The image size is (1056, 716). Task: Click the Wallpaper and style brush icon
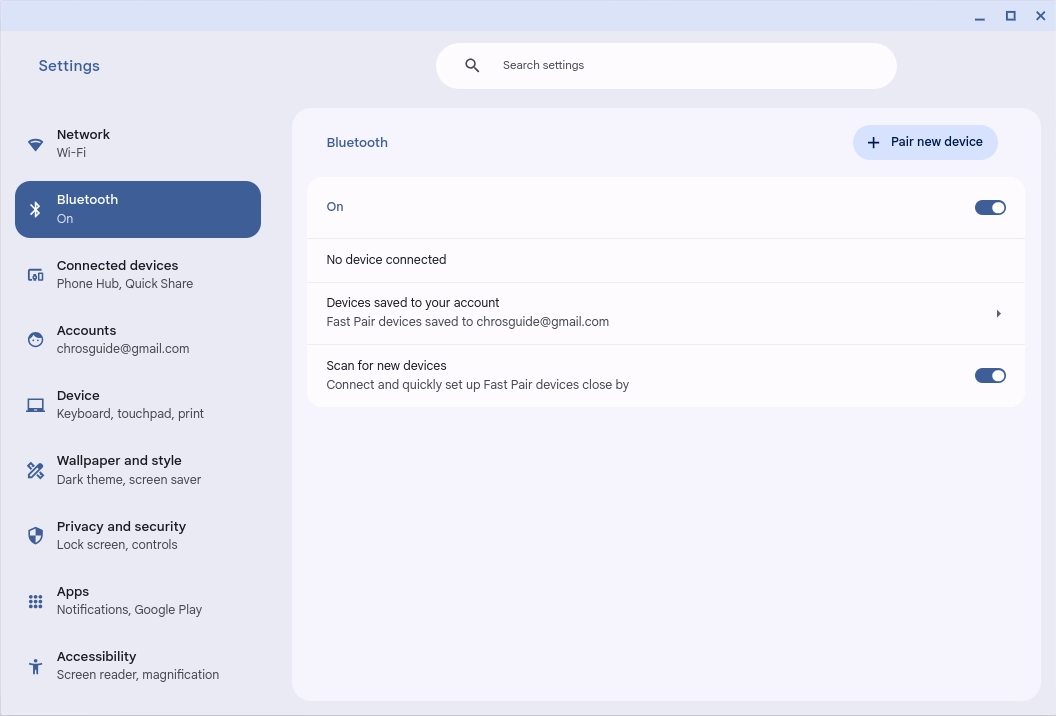click(36, 470)
